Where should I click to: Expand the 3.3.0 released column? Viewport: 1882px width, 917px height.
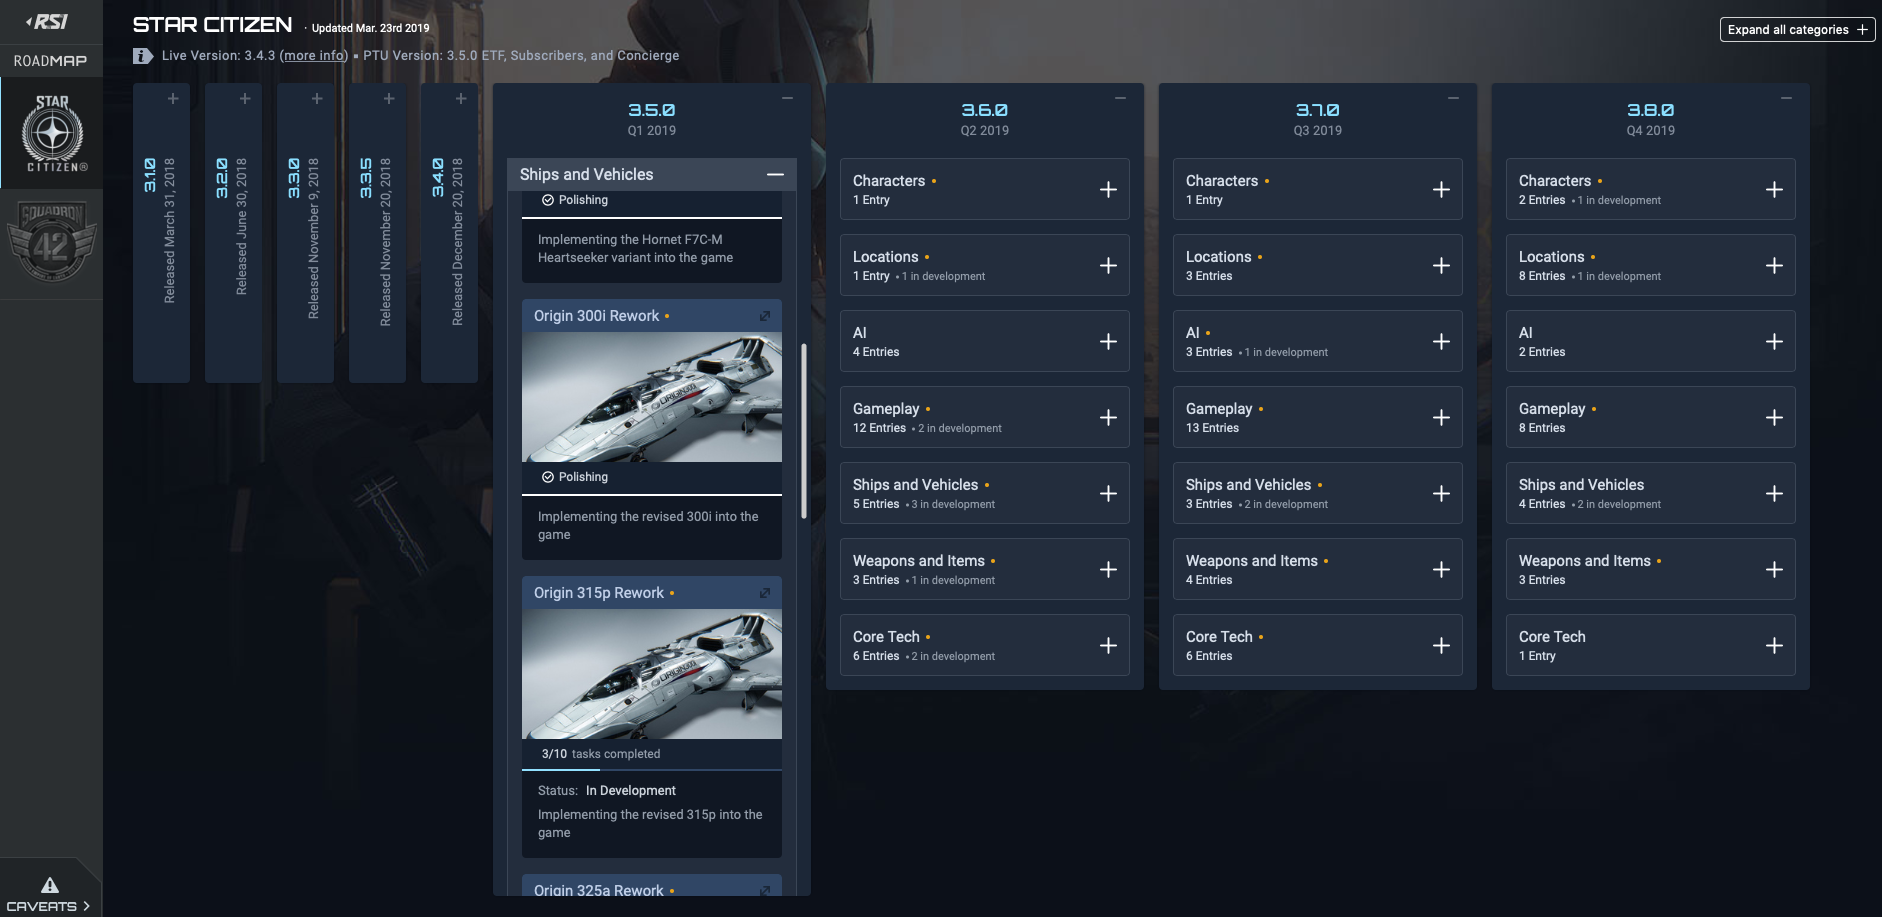[317, 98]
